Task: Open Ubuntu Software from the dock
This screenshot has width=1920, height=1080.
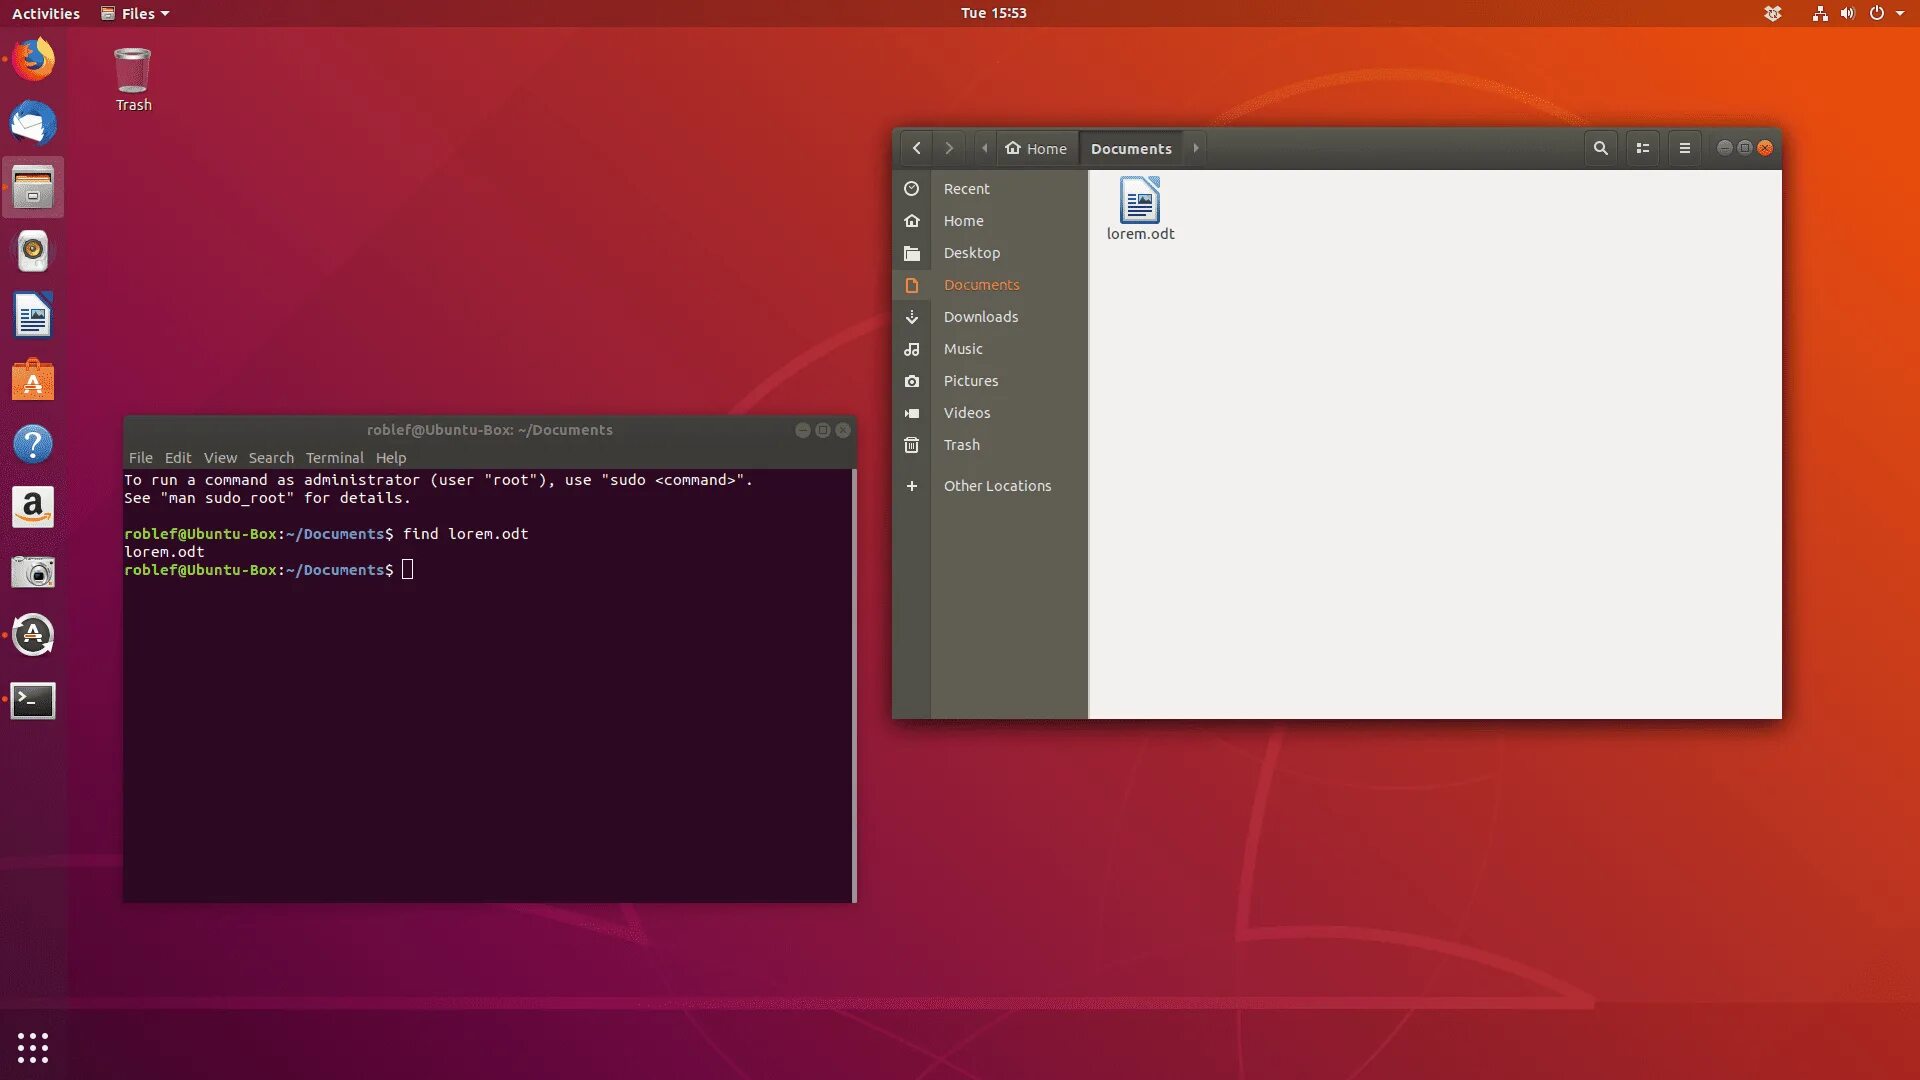Action: (33, 381)
